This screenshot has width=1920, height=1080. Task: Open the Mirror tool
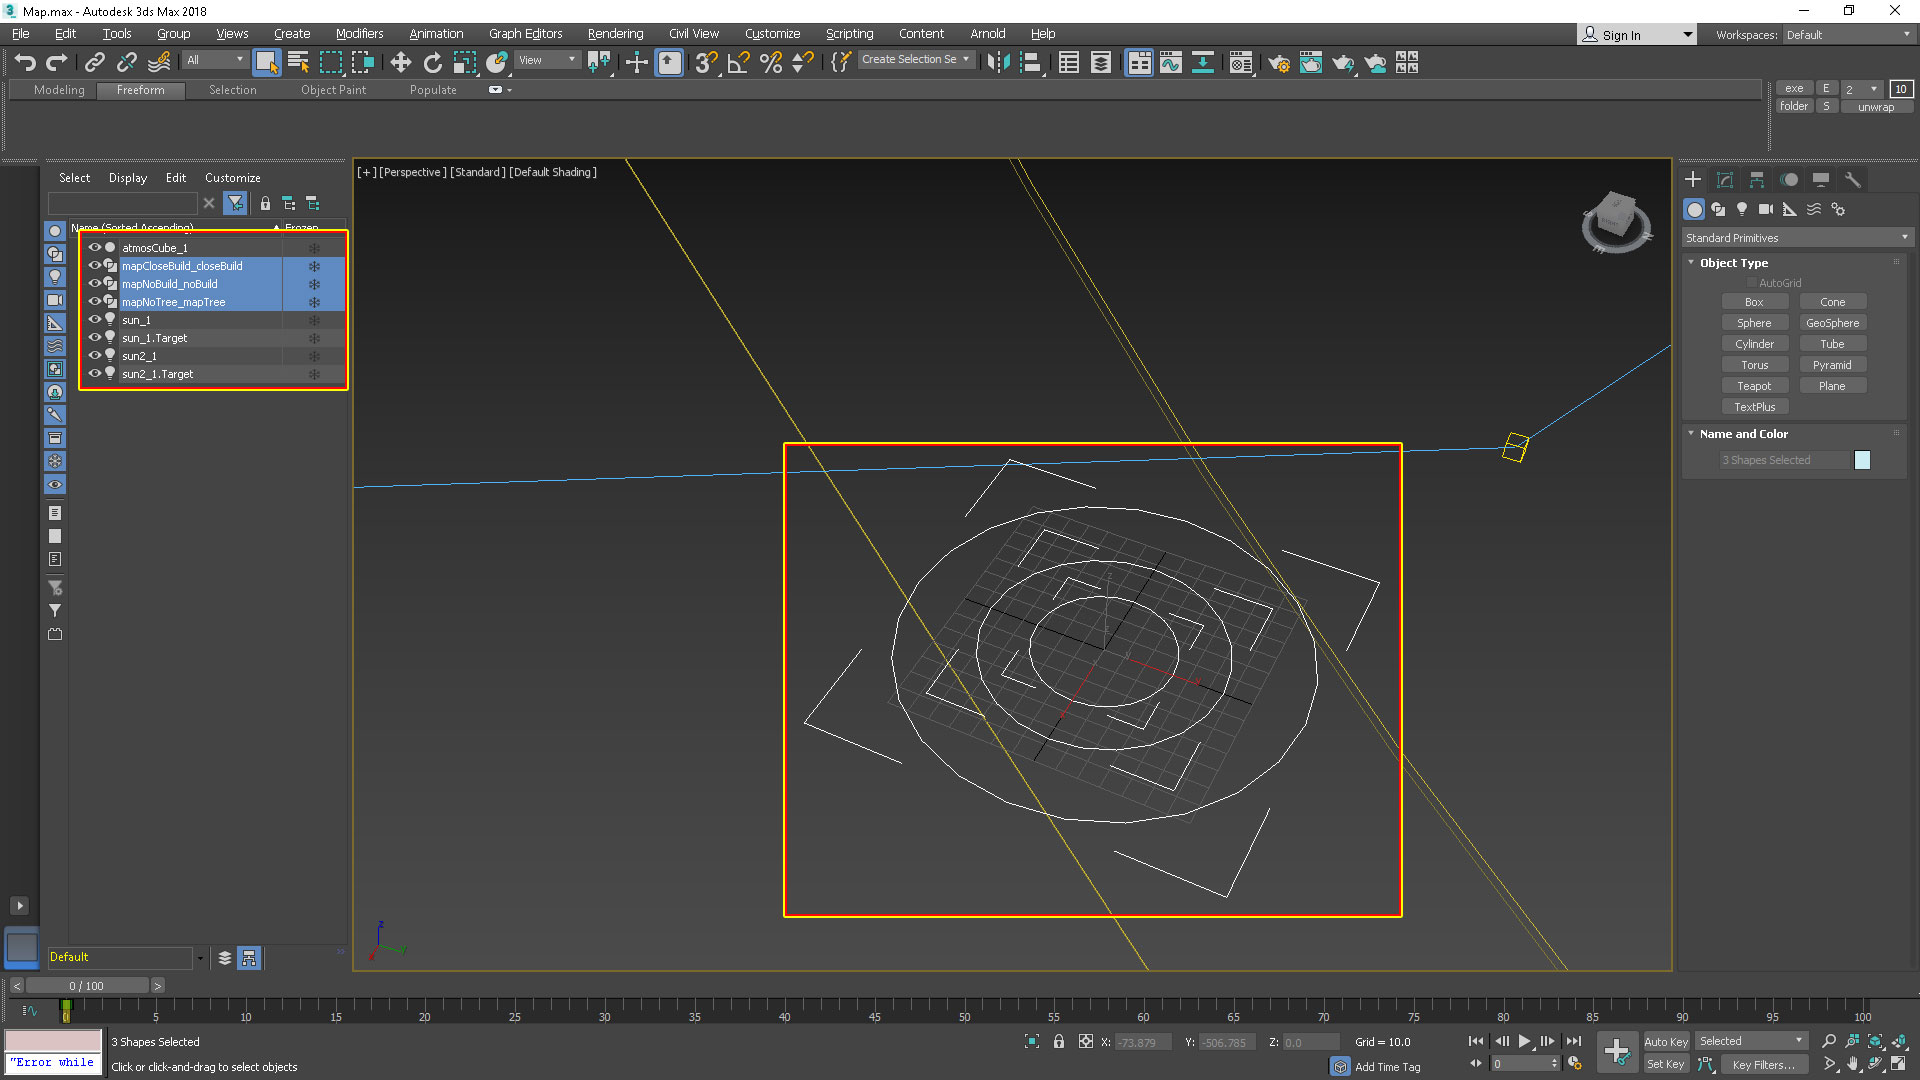pos(997,63)
